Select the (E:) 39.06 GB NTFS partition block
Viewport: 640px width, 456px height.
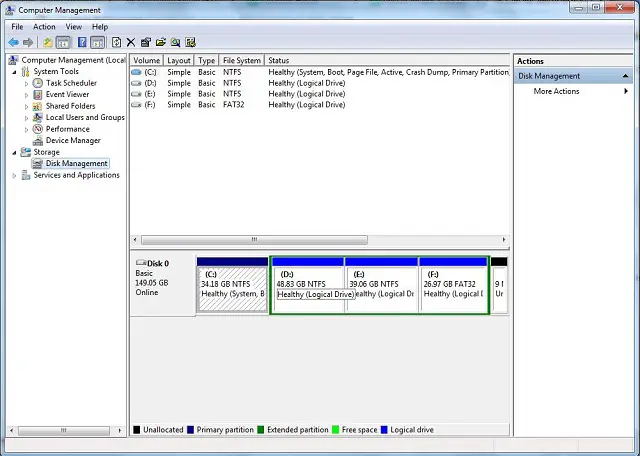pos(381,285)
